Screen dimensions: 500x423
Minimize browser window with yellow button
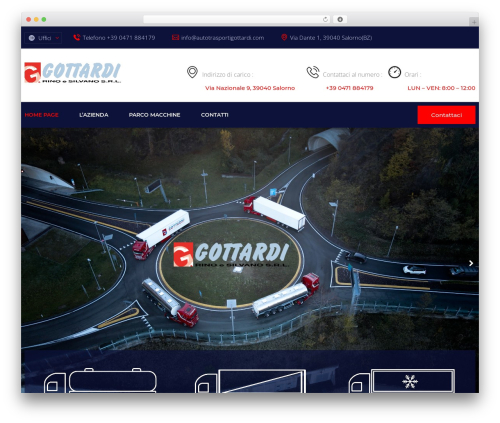click(x=36, y=19)
